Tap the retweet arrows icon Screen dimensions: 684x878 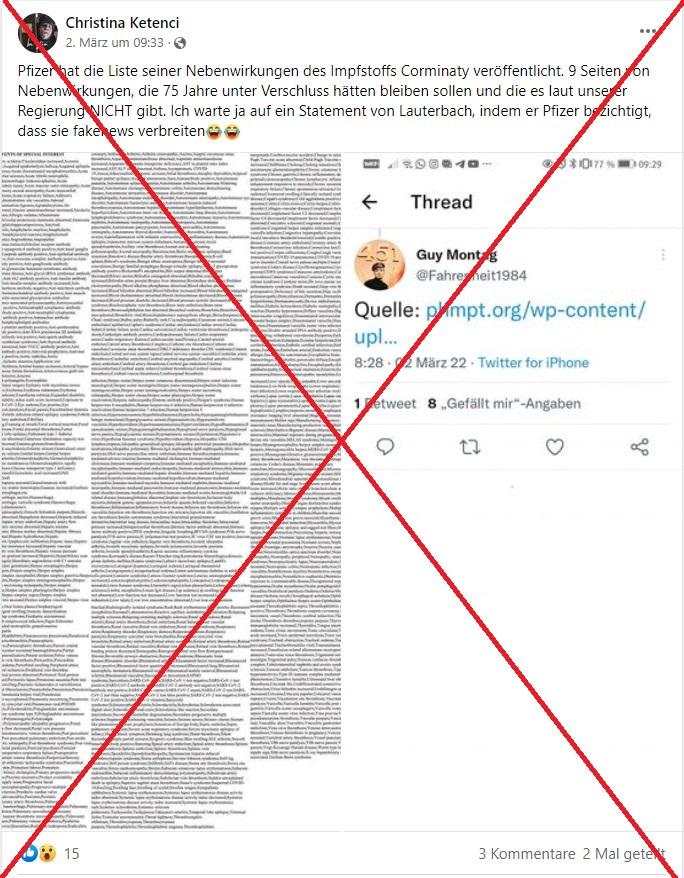470,447
